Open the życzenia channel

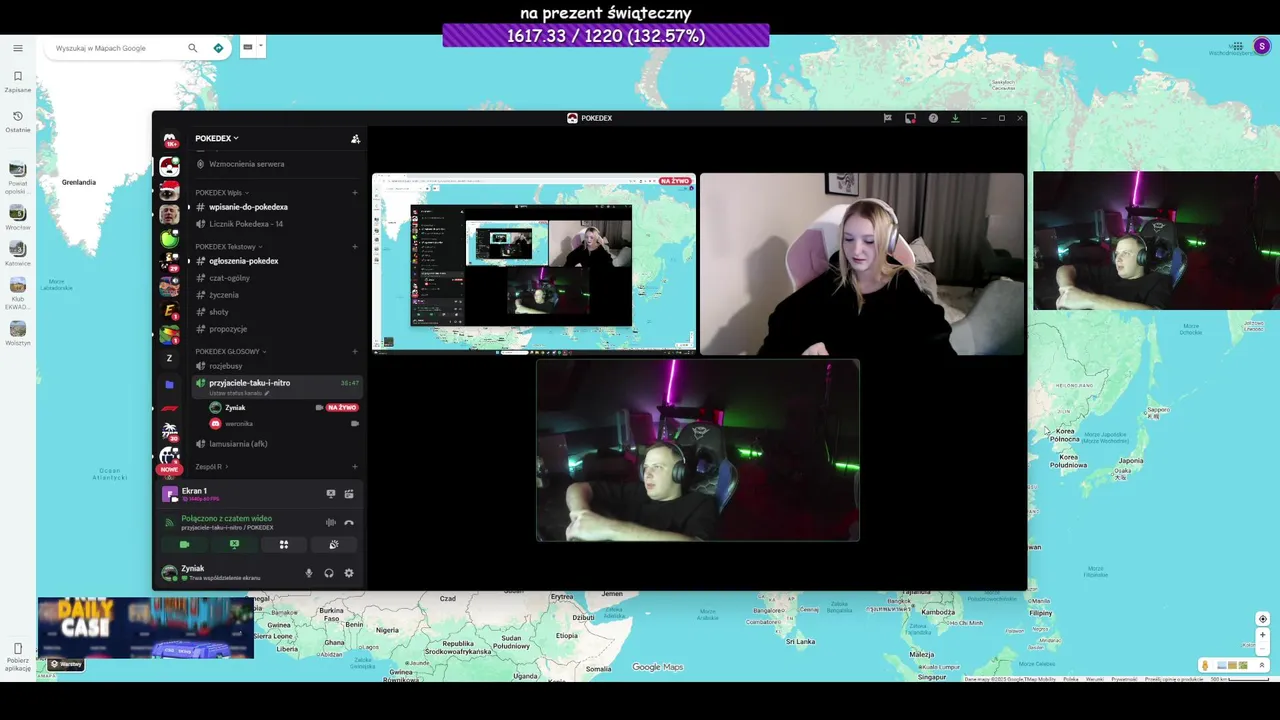(276, 295)
